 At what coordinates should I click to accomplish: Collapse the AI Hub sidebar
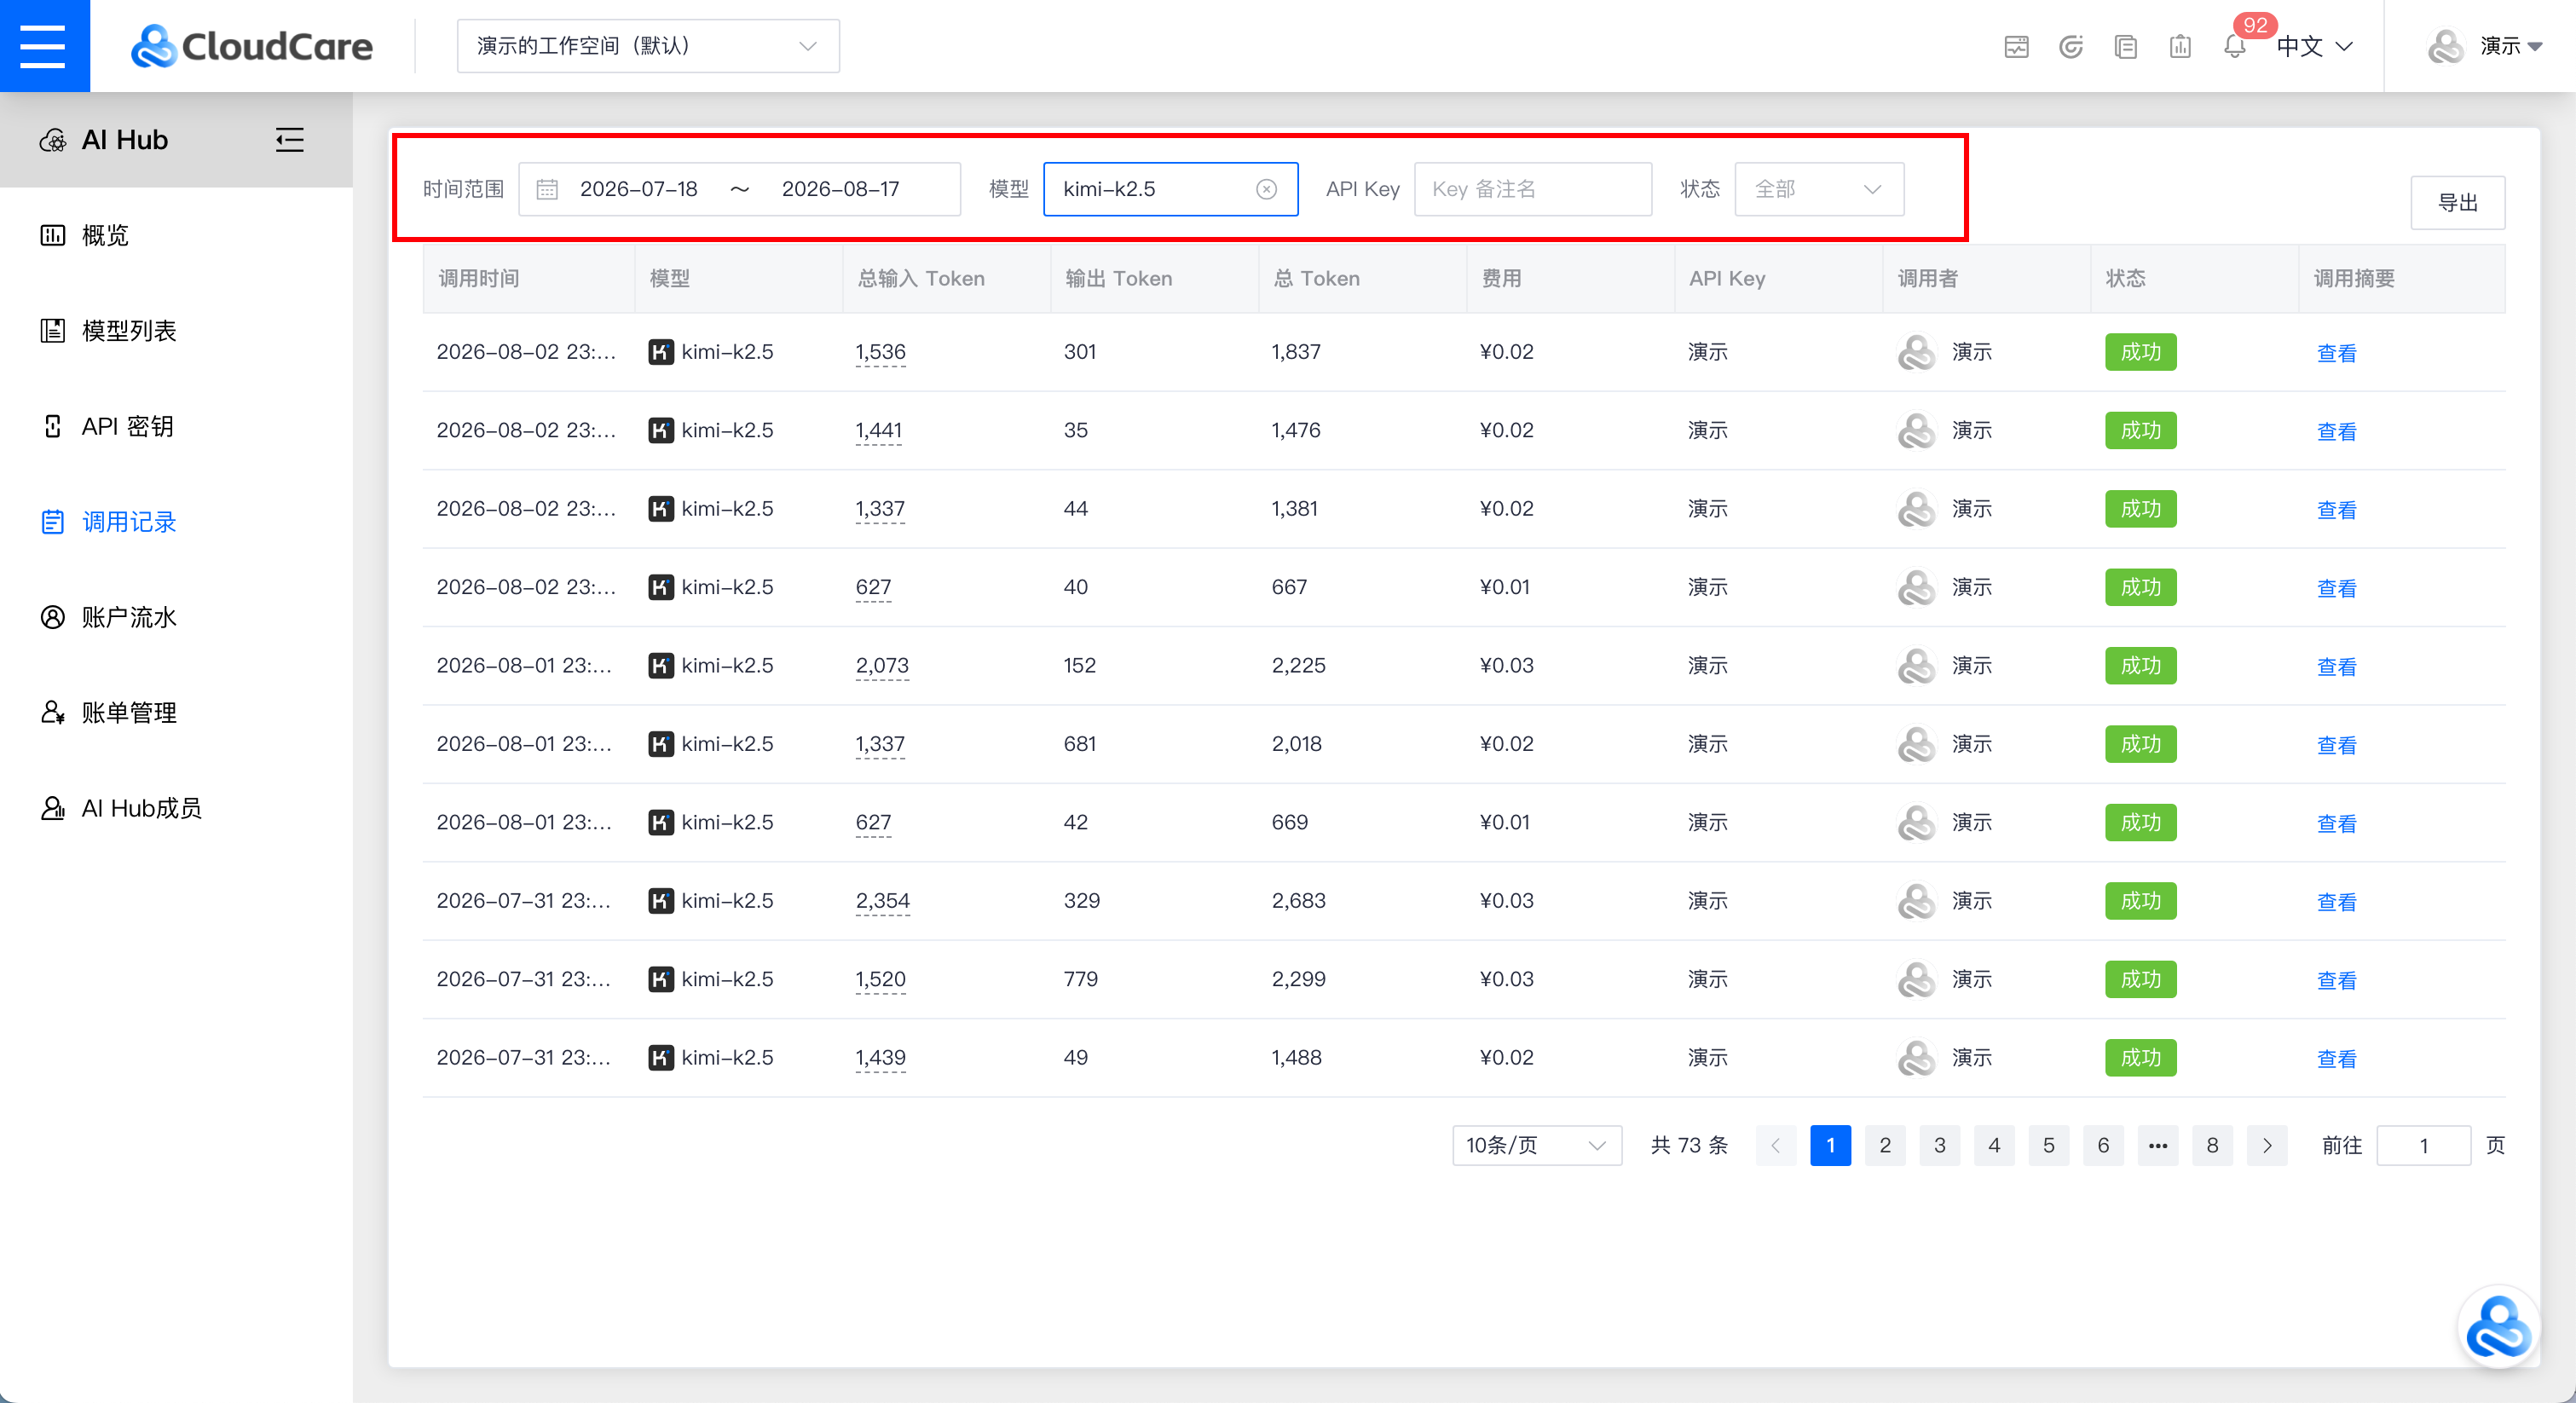289,140
